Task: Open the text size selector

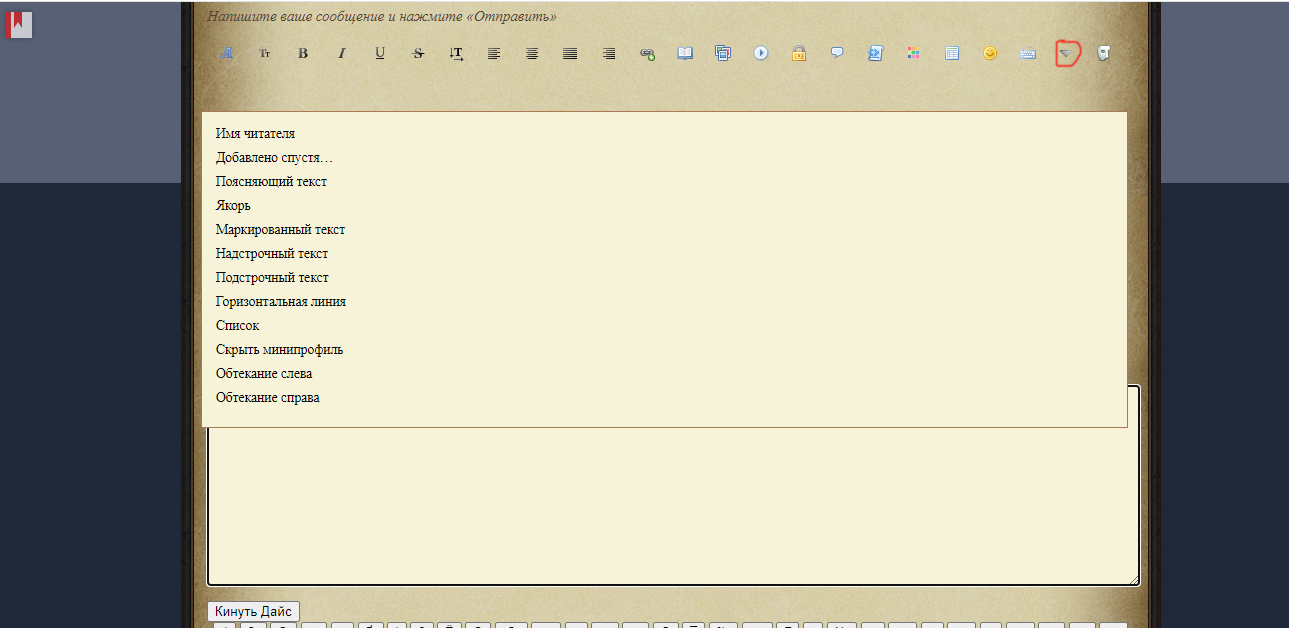Action: [x=265, y=54]
